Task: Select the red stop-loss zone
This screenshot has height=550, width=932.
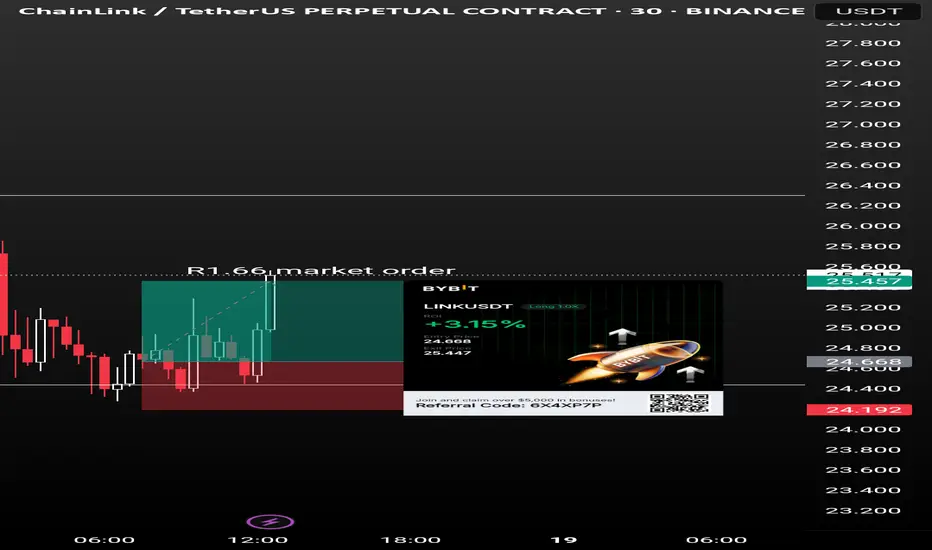Action: 272,386
